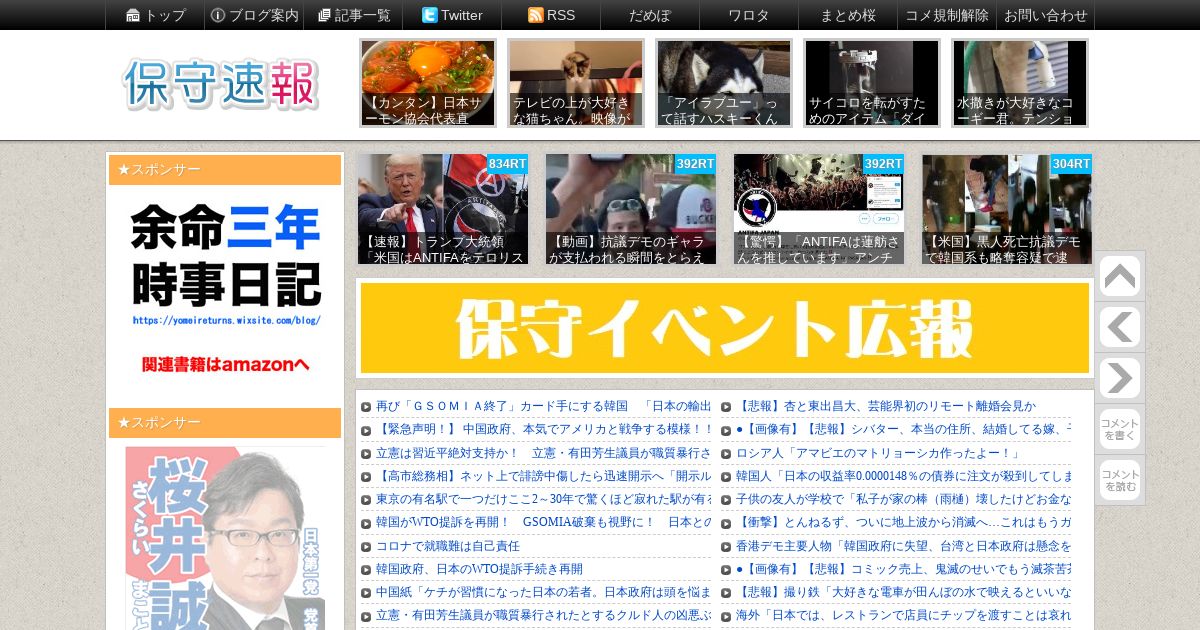Screen dimensions: 1200x630
Task: Click the info icon beside ブログ案内
Action: point(218,15)
